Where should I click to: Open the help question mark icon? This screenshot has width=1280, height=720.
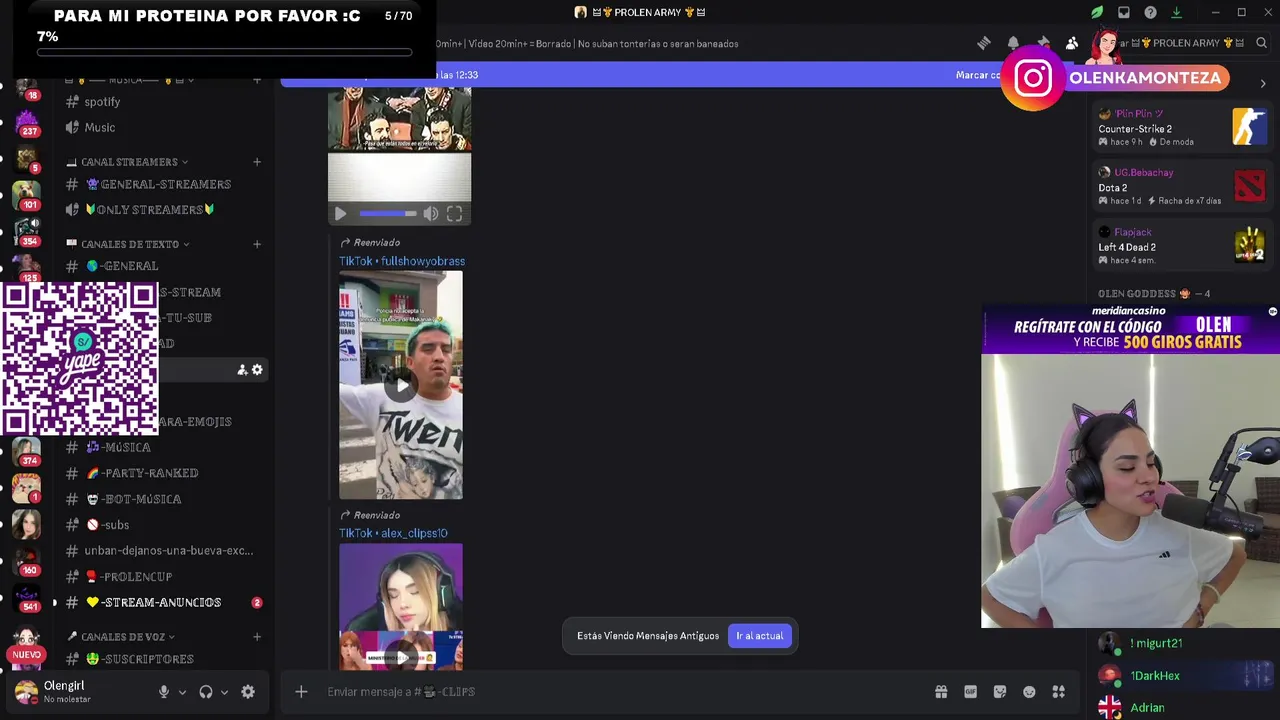pyautogui.click(x=1150, y=12)
